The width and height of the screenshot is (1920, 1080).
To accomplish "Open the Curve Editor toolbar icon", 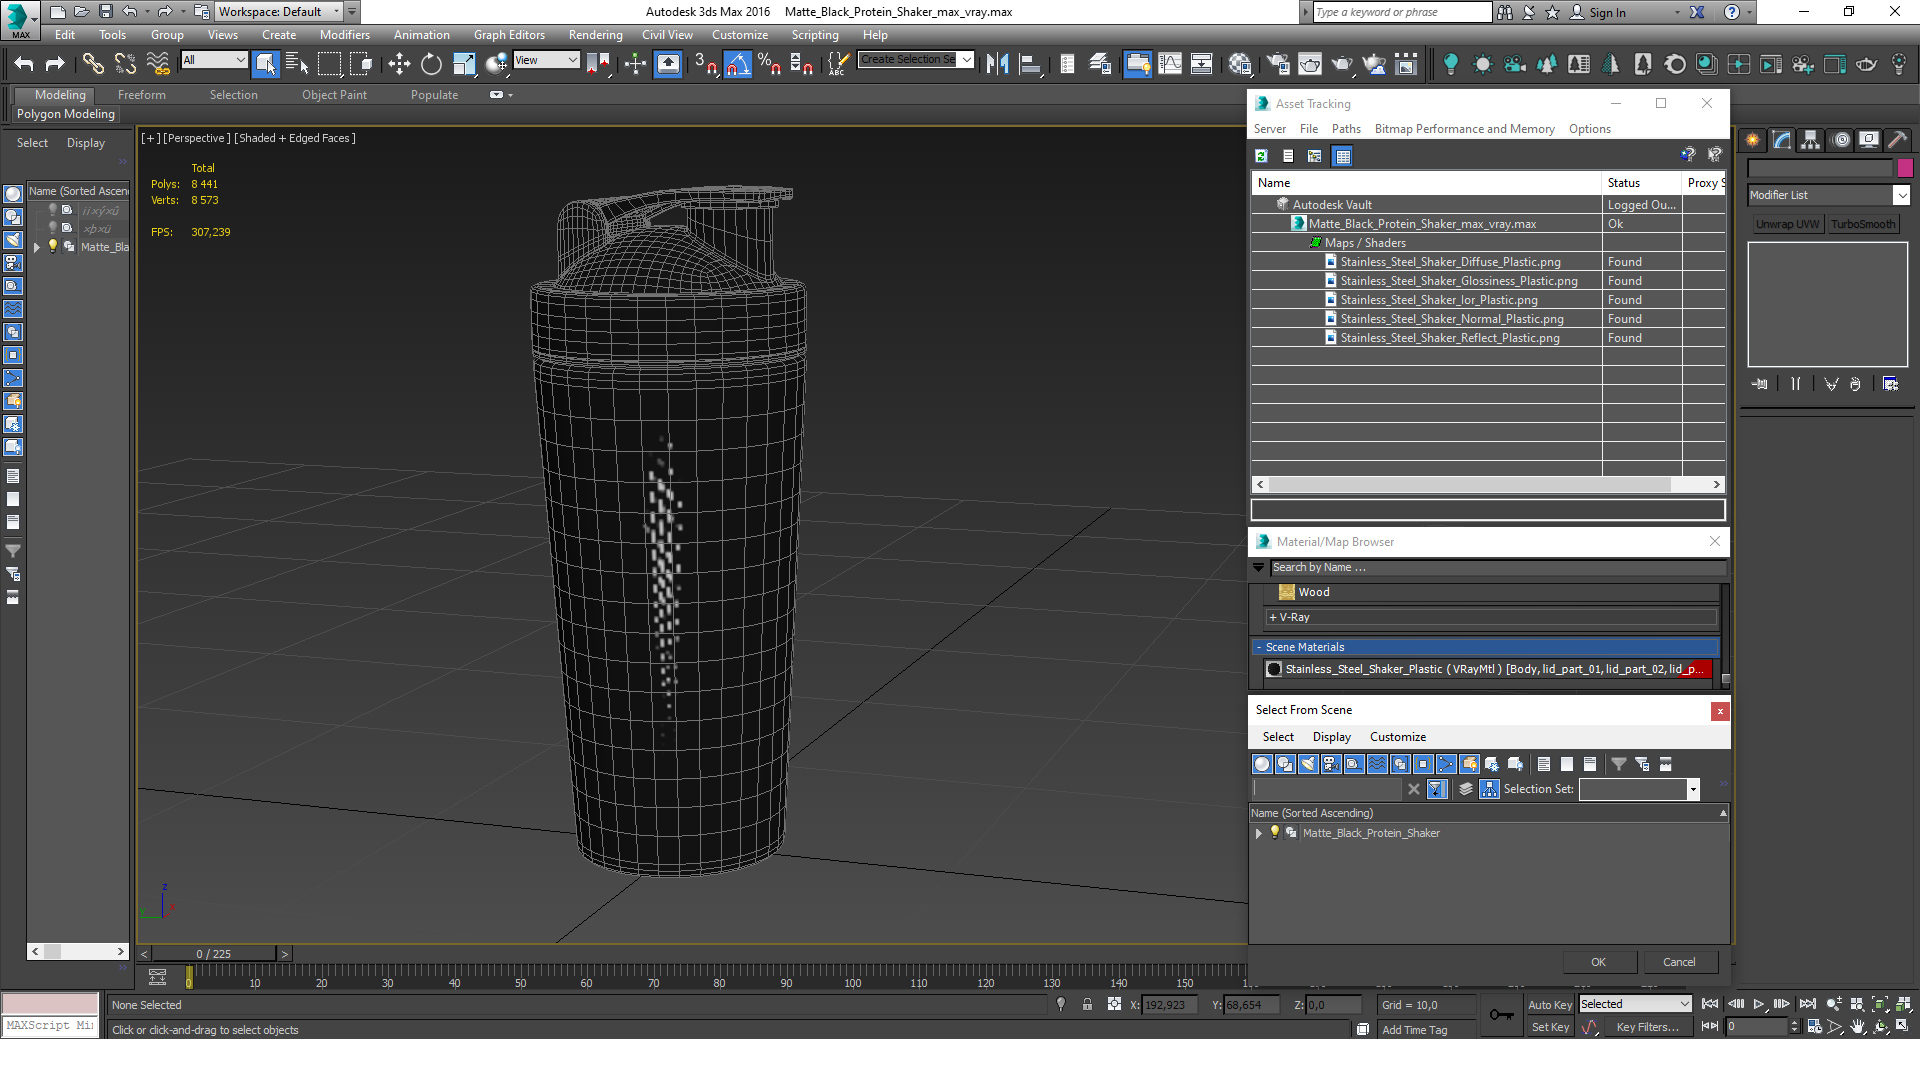I will tap(1169, 64).
